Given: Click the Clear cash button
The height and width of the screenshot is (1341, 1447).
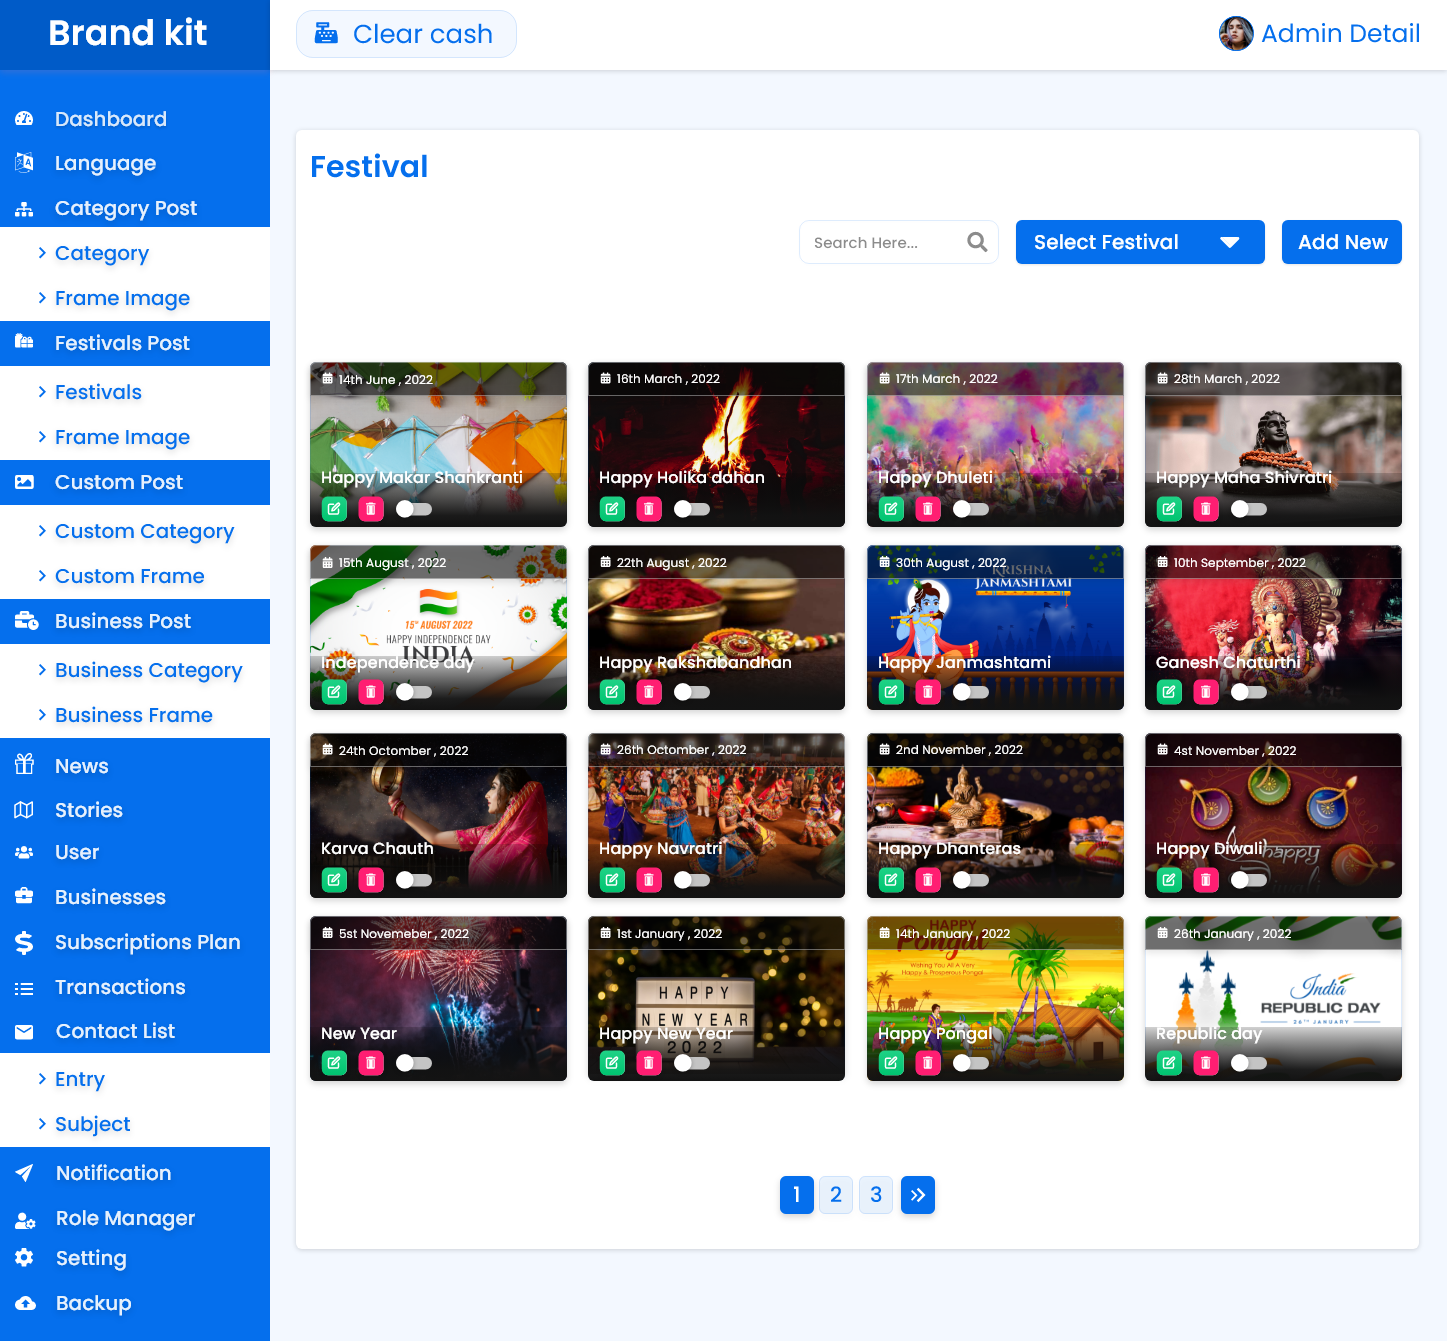Looking at the screenshot, I should [406, 34].
